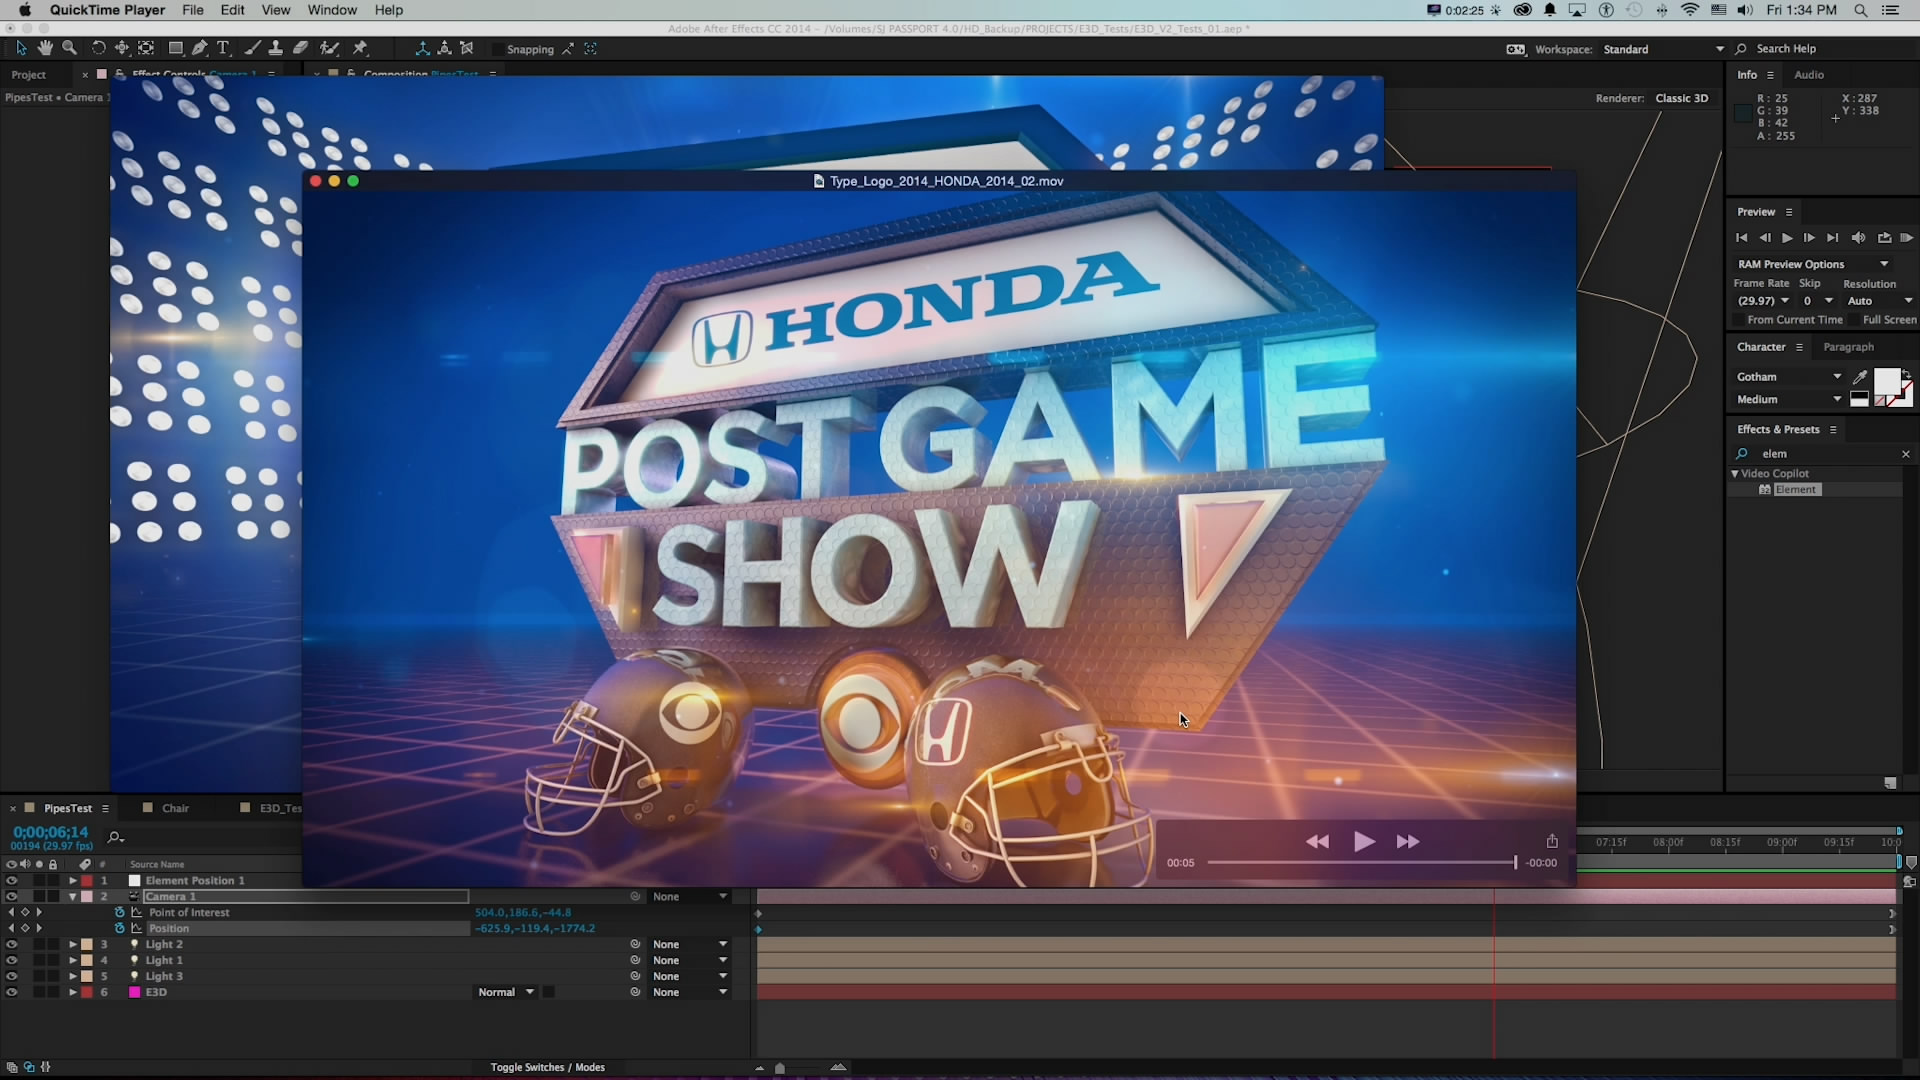This screenshot has width=1920, height=1080.
Task: Open the timeline search magnifier
Action: tap(115, 837)
